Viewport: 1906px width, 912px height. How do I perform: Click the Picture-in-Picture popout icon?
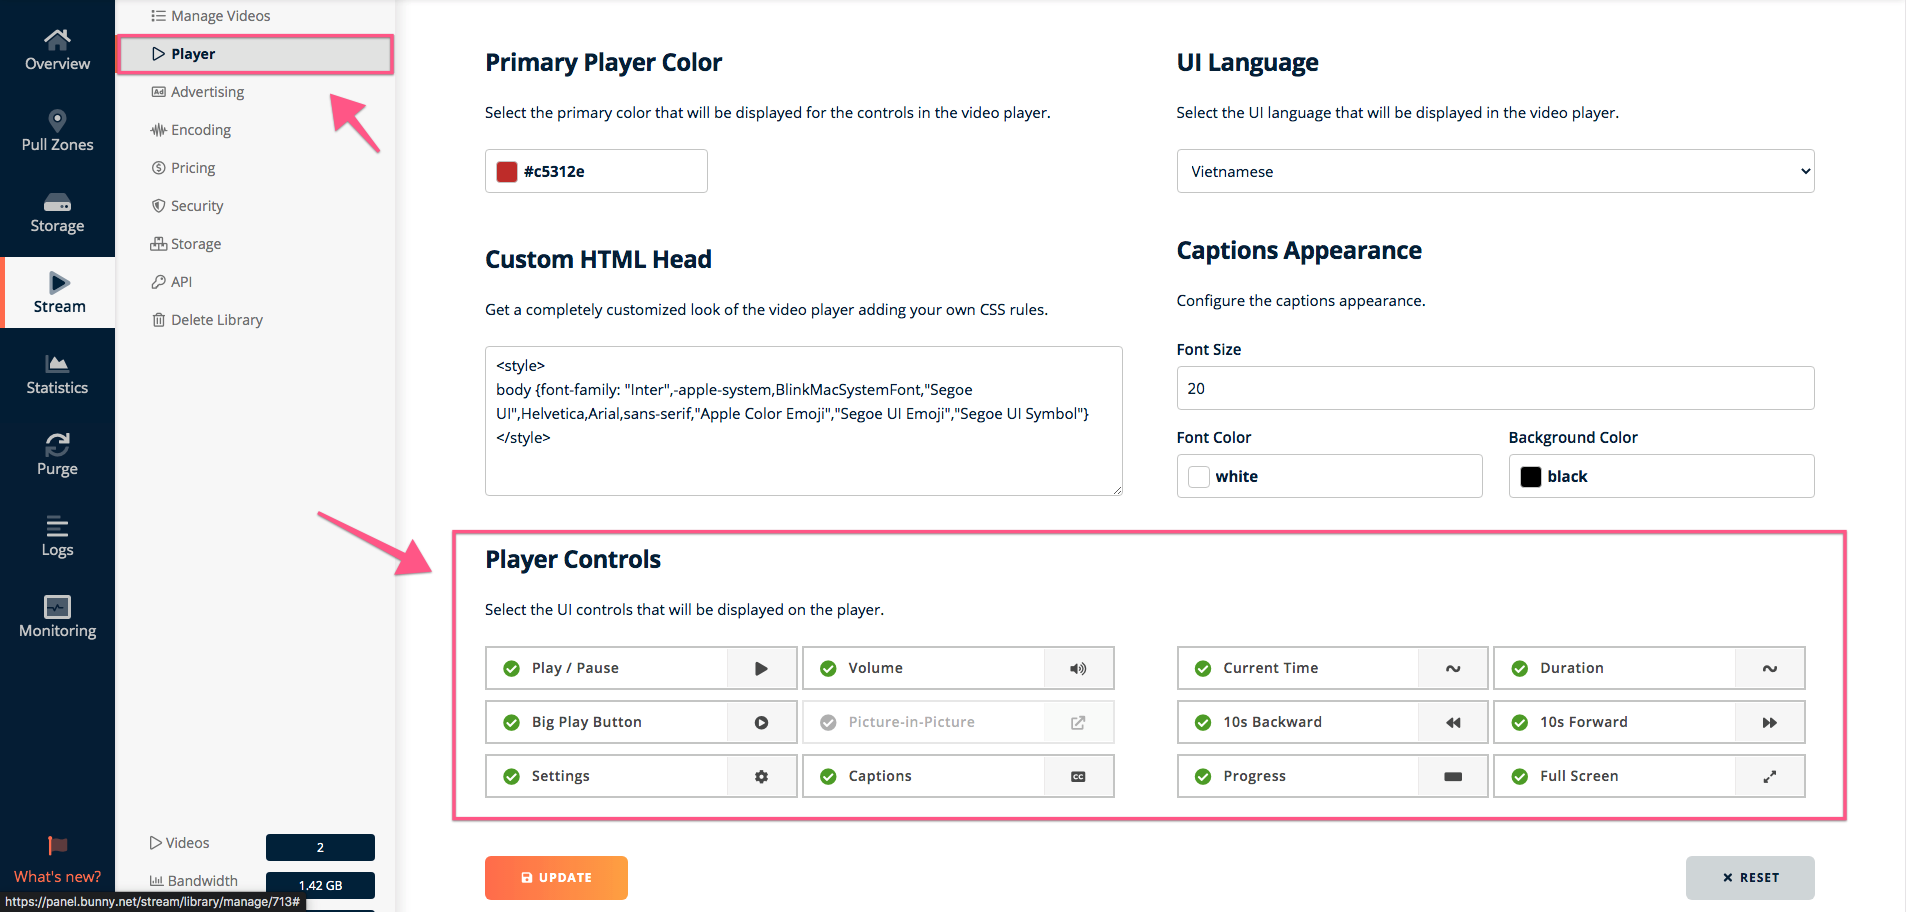(x=1078, y=722)
